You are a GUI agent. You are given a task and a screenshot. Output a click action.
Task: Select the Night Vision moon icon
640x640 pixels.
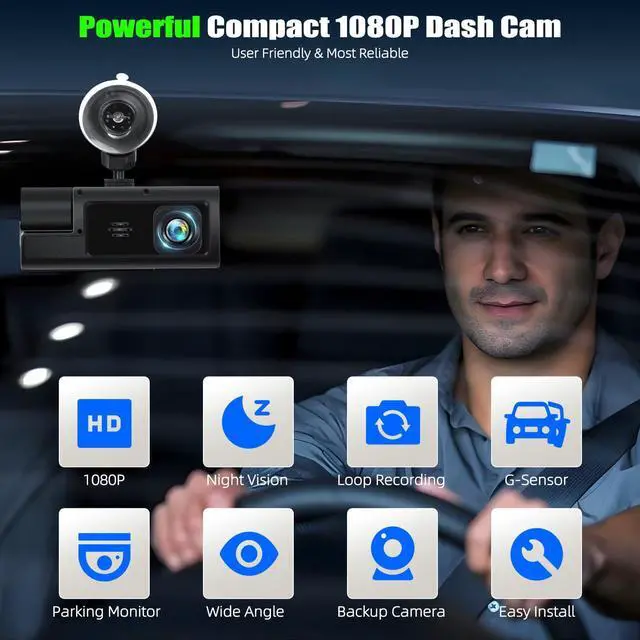(x=248, y=422)
